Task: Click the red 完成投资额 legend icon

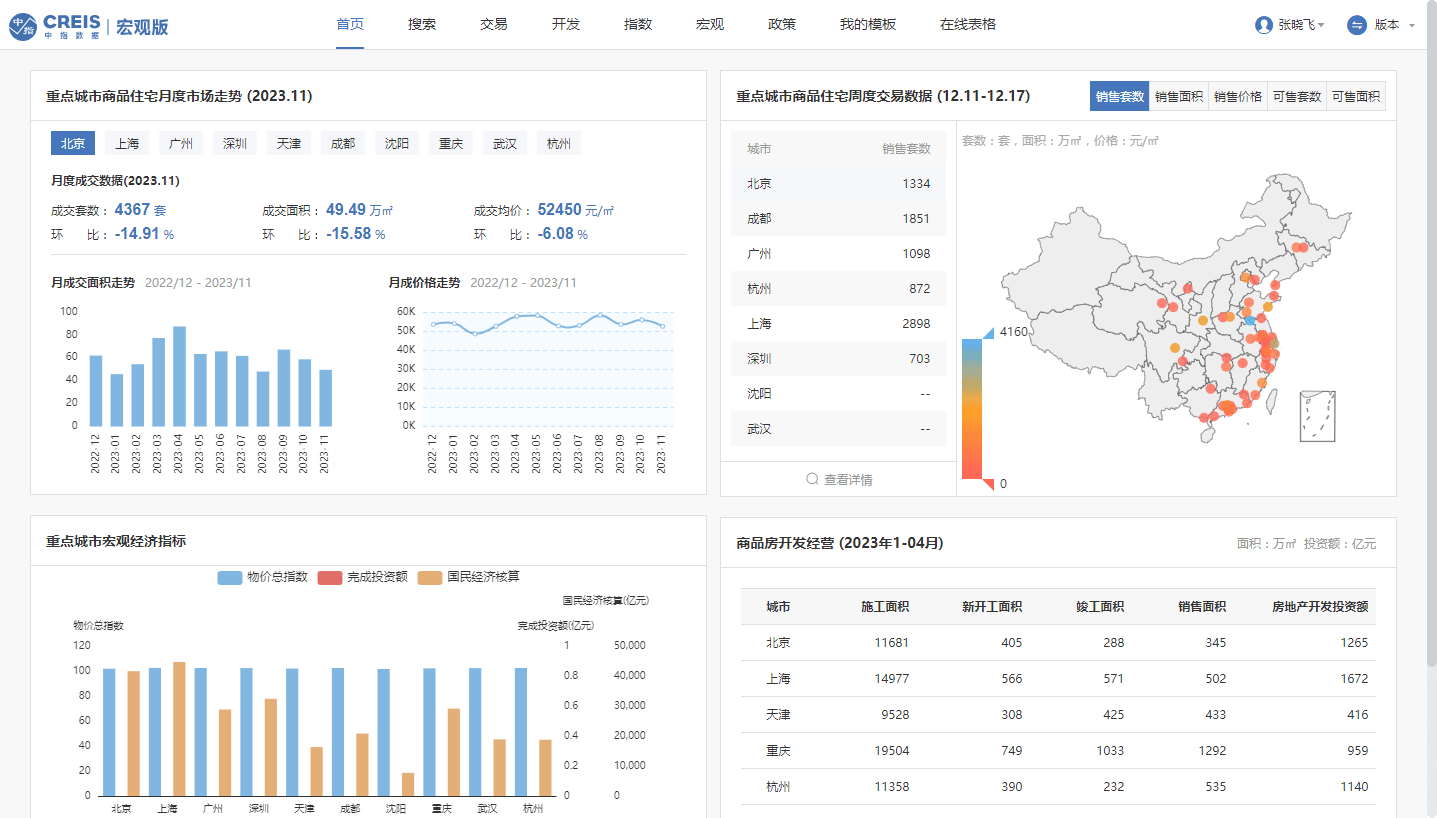Action: [x=330, y=577]
